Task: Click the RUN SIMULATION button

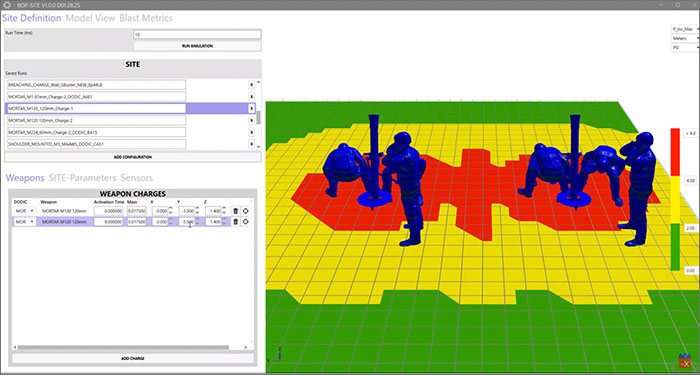Action: [197, 46]
